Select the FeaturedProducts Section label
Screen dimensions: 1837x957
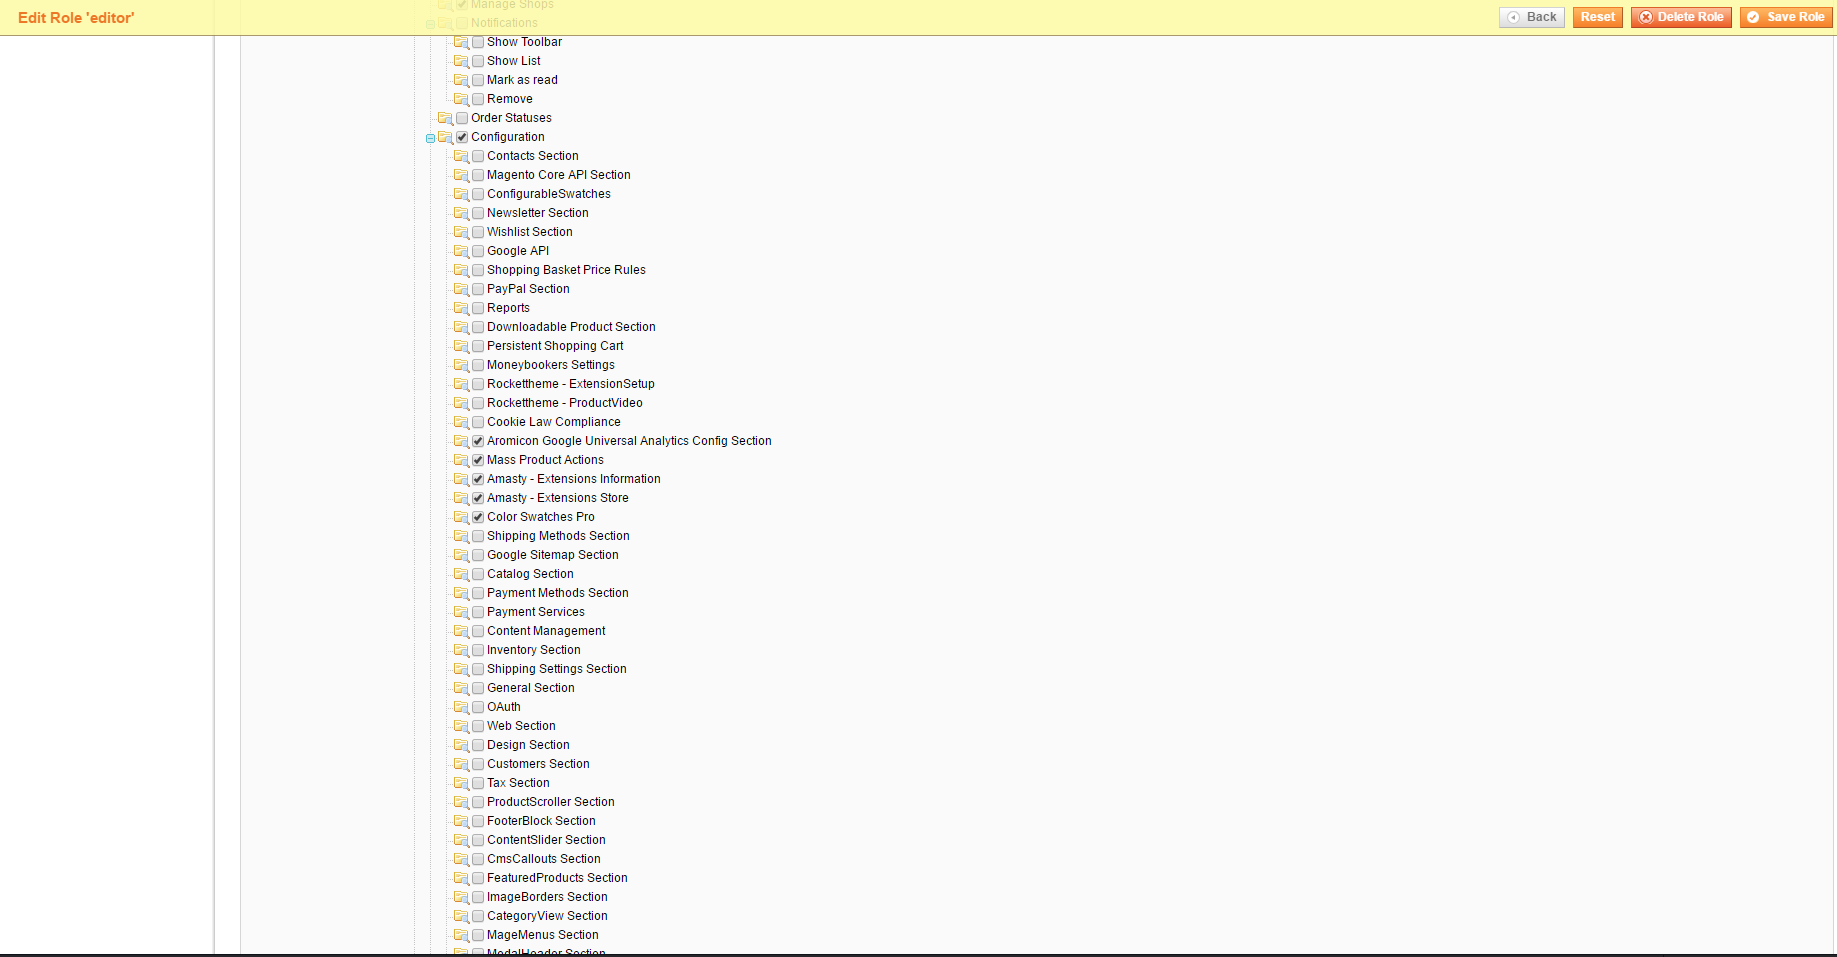pyautogui.click(x=557, y=878)
